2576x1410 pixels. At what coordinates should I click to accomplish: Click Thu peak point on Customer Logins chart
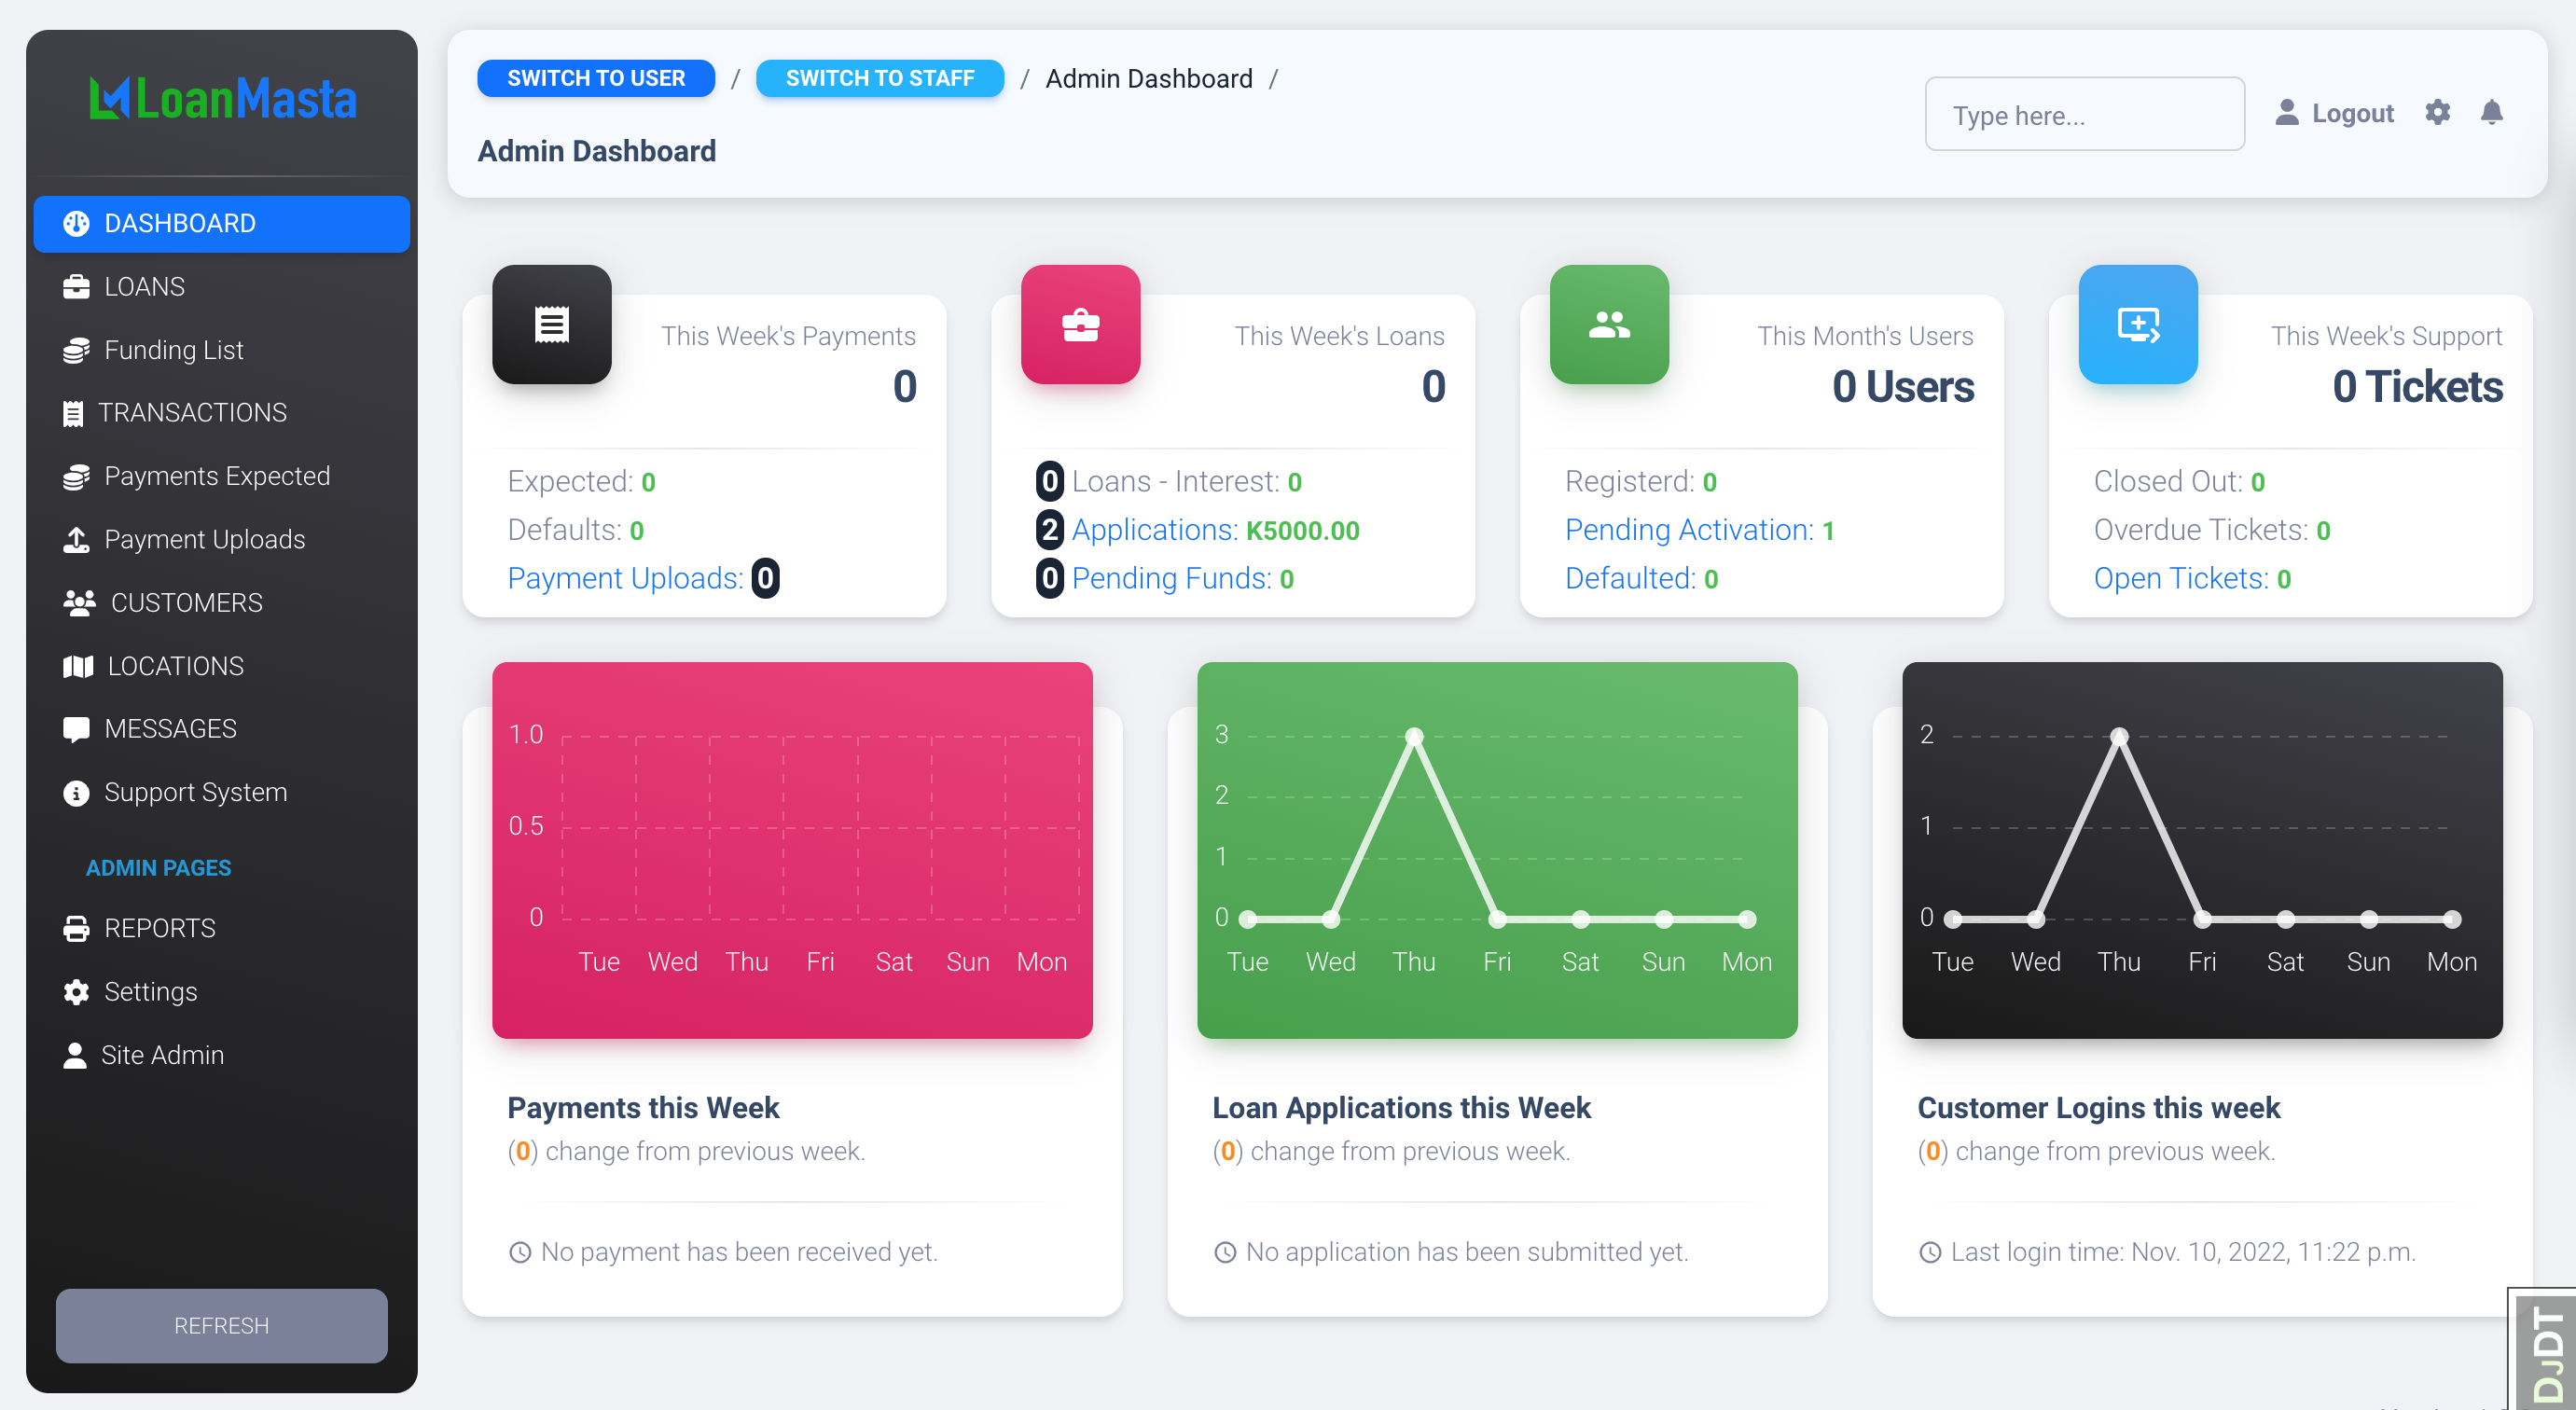2119,737
